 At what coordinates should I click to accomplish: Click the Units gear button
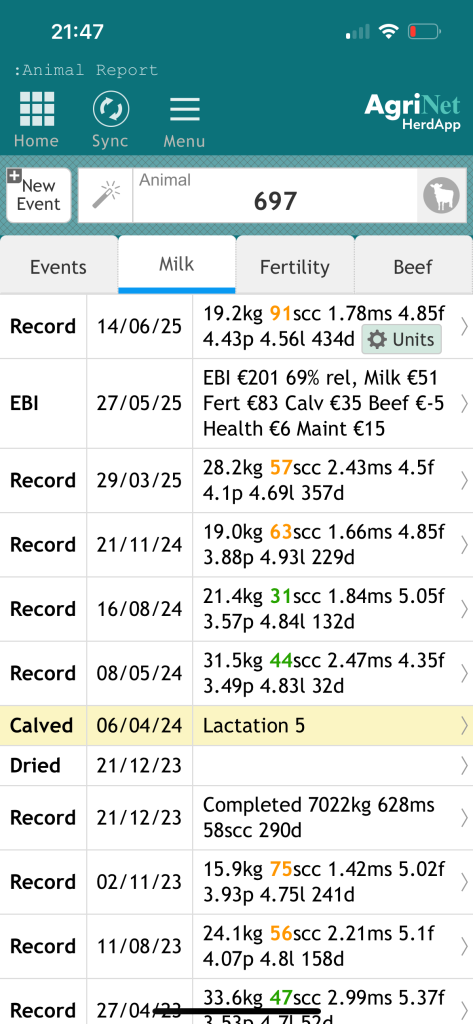[x=401, y=340]
